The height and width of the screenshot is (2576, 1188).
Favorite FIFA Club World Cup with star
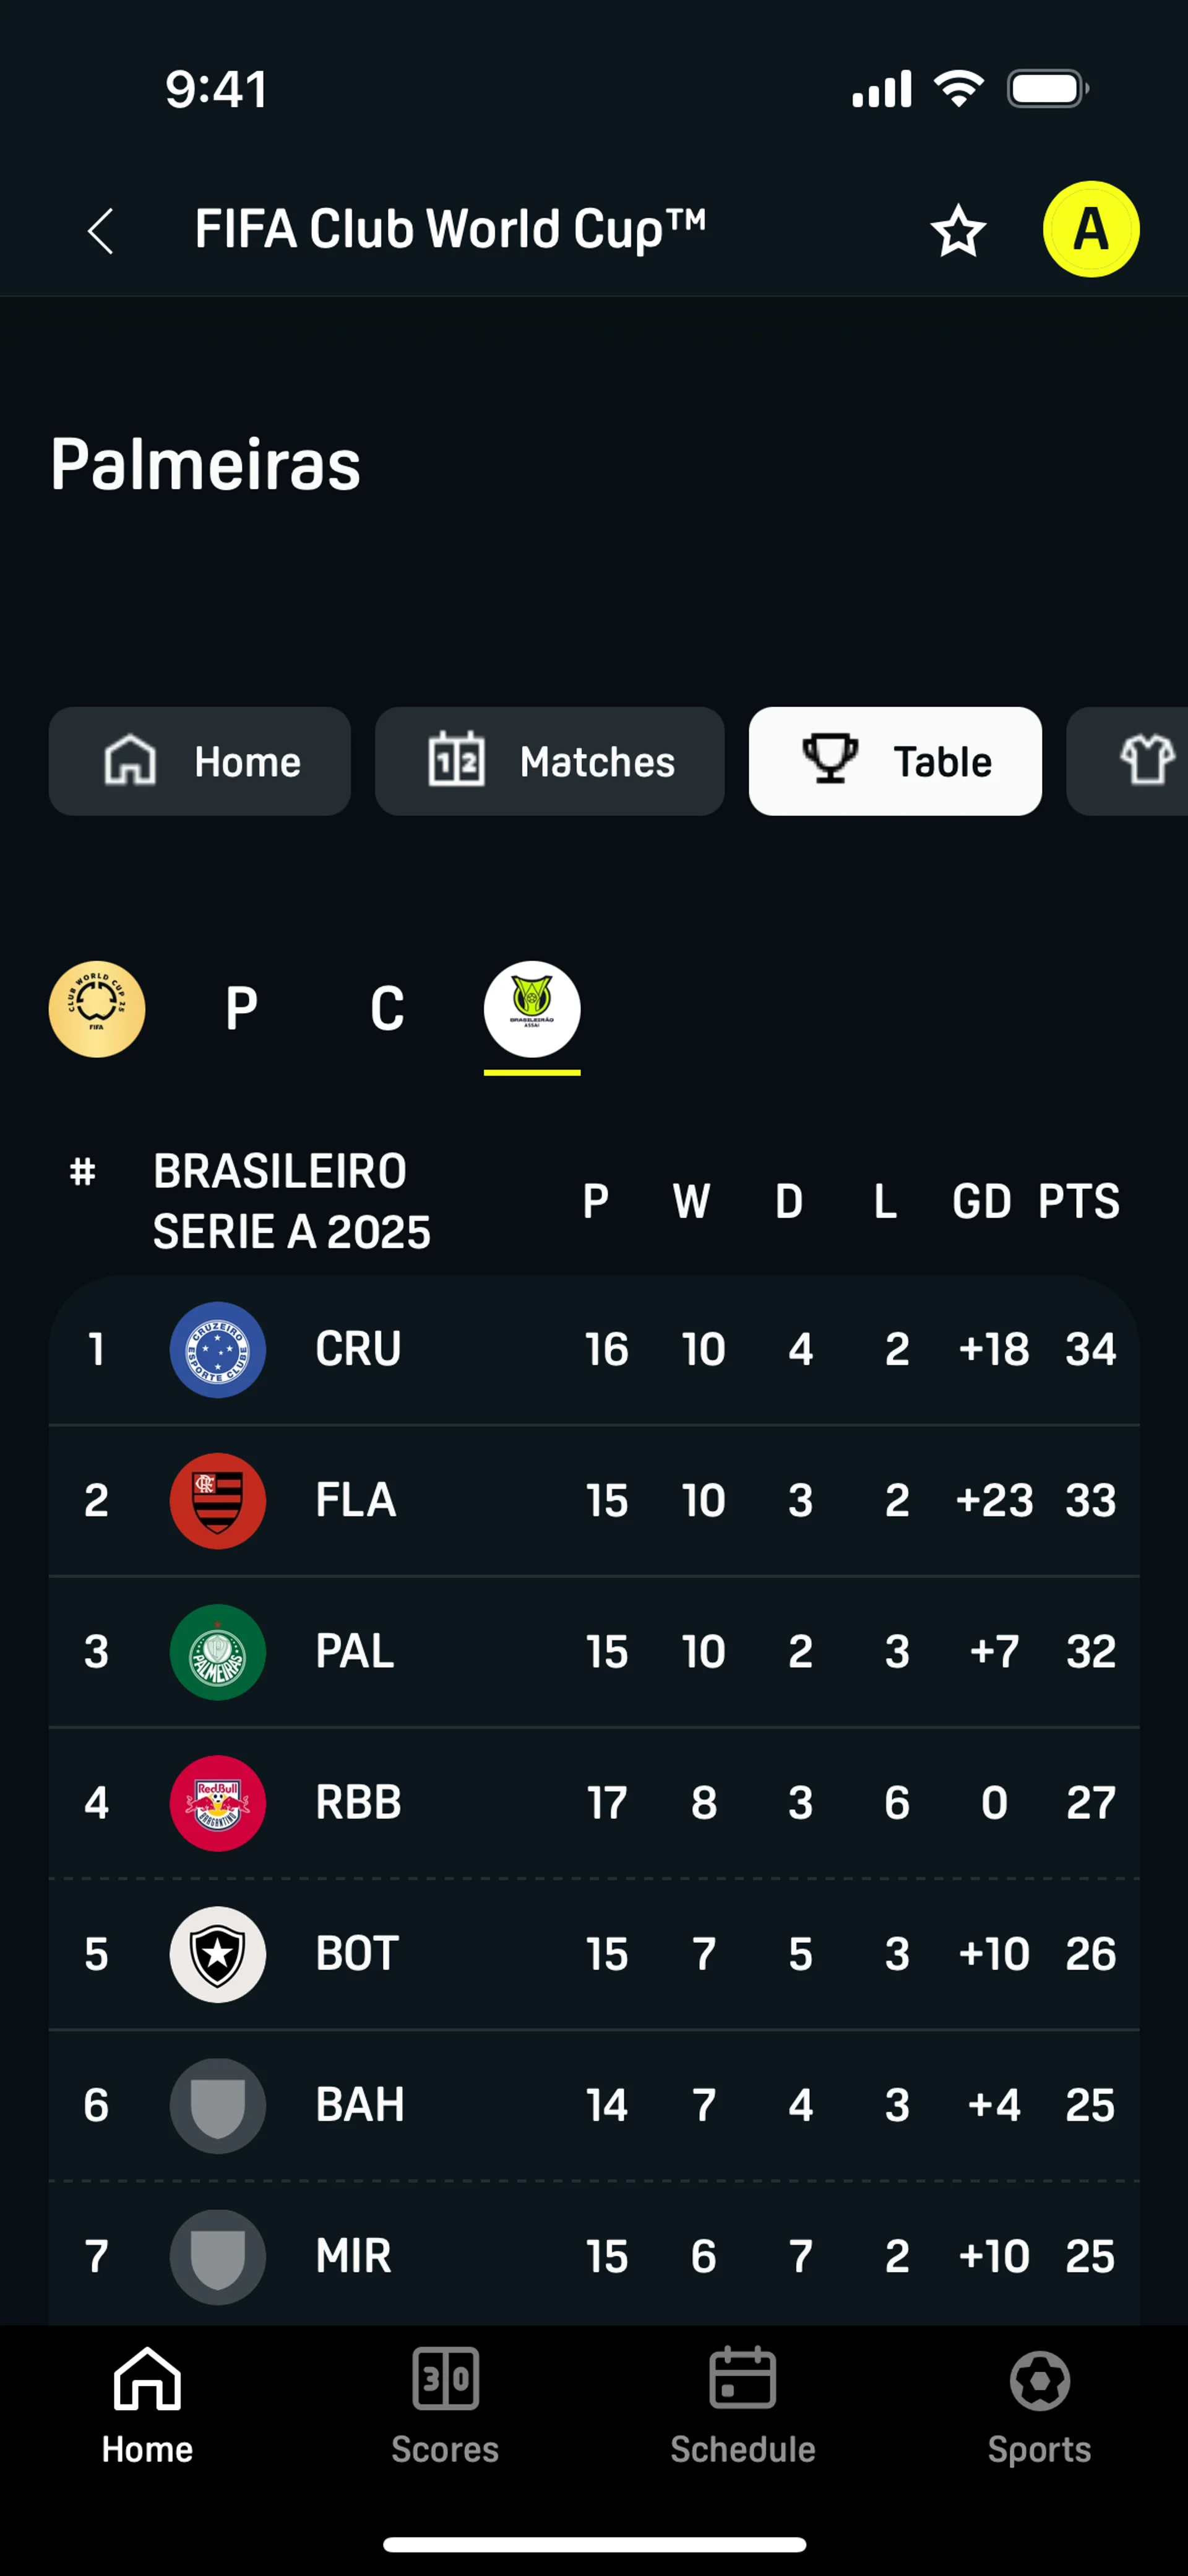coord(958,231)
